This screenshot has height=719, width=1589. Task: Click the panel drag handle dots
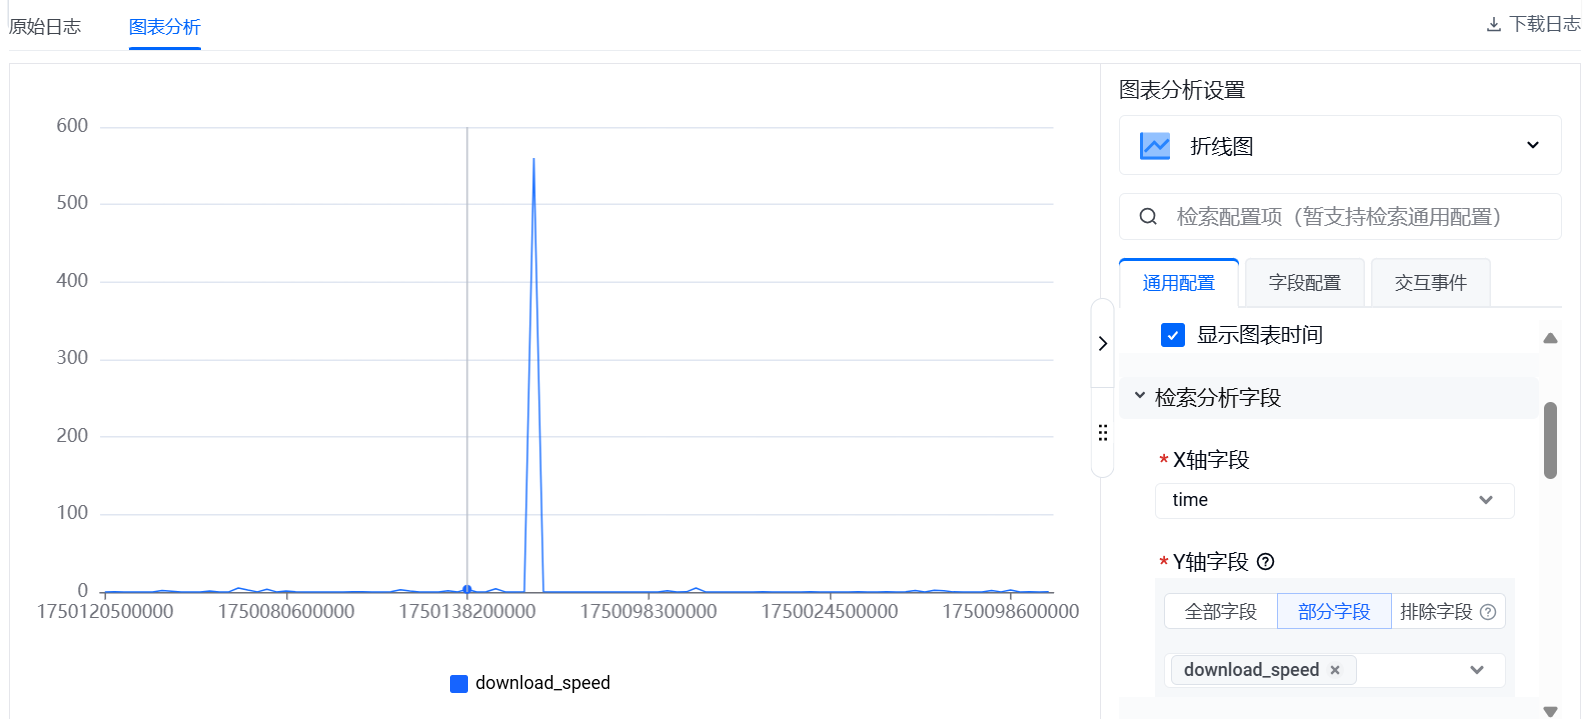point(1102,433)
